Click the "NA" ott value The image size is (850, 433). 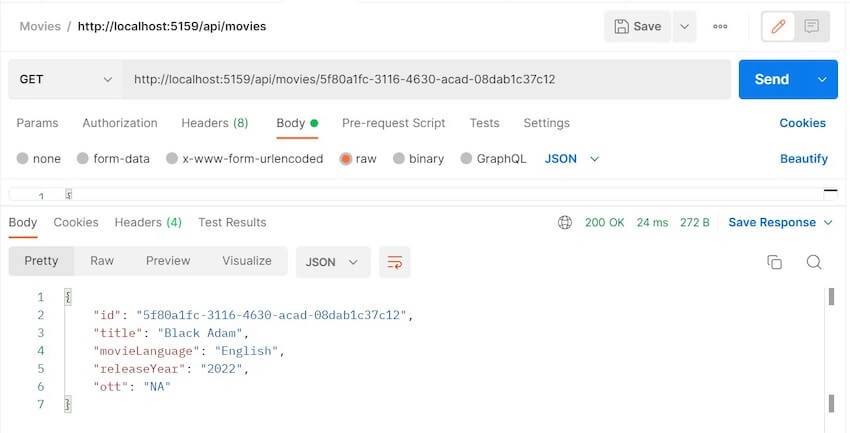click(x=157, y=386)
